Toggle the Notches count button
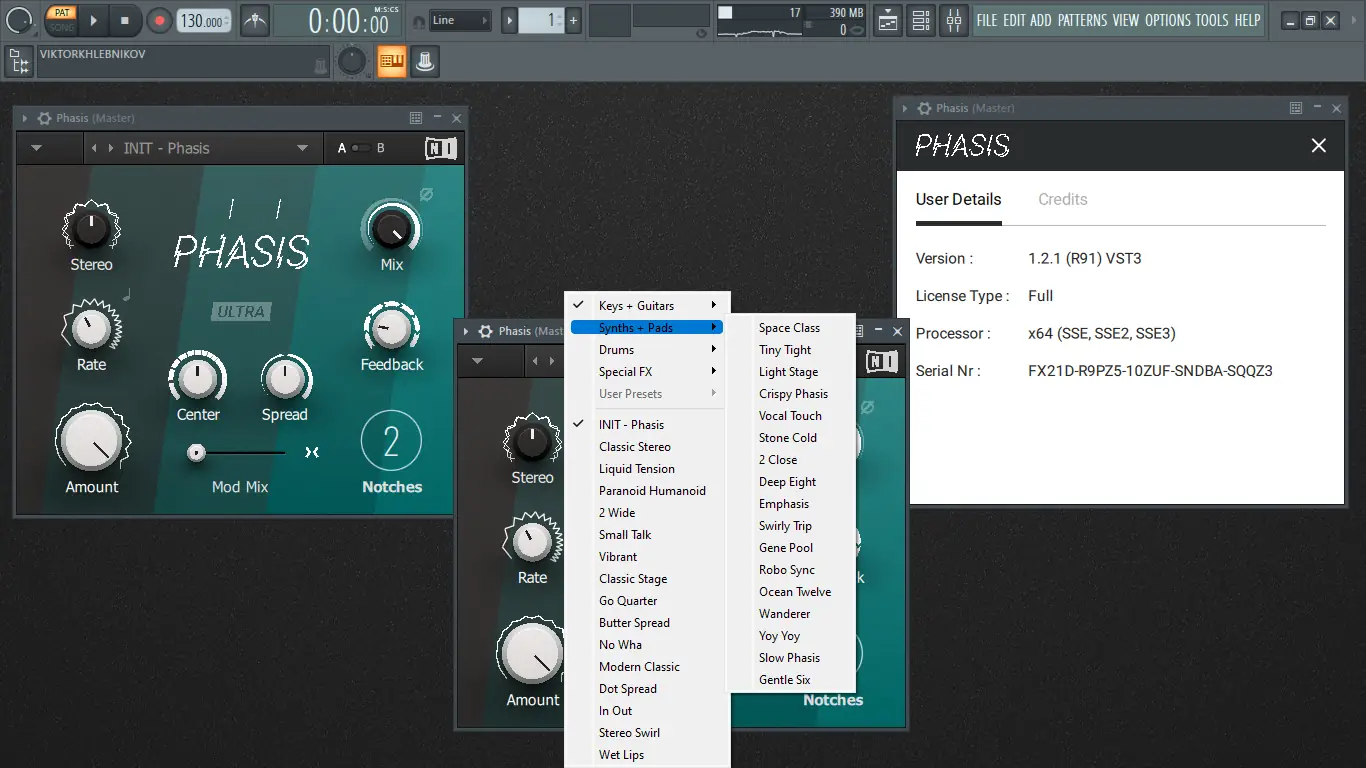Screen dimensions: 1366x768 click(x=391, y=441)
